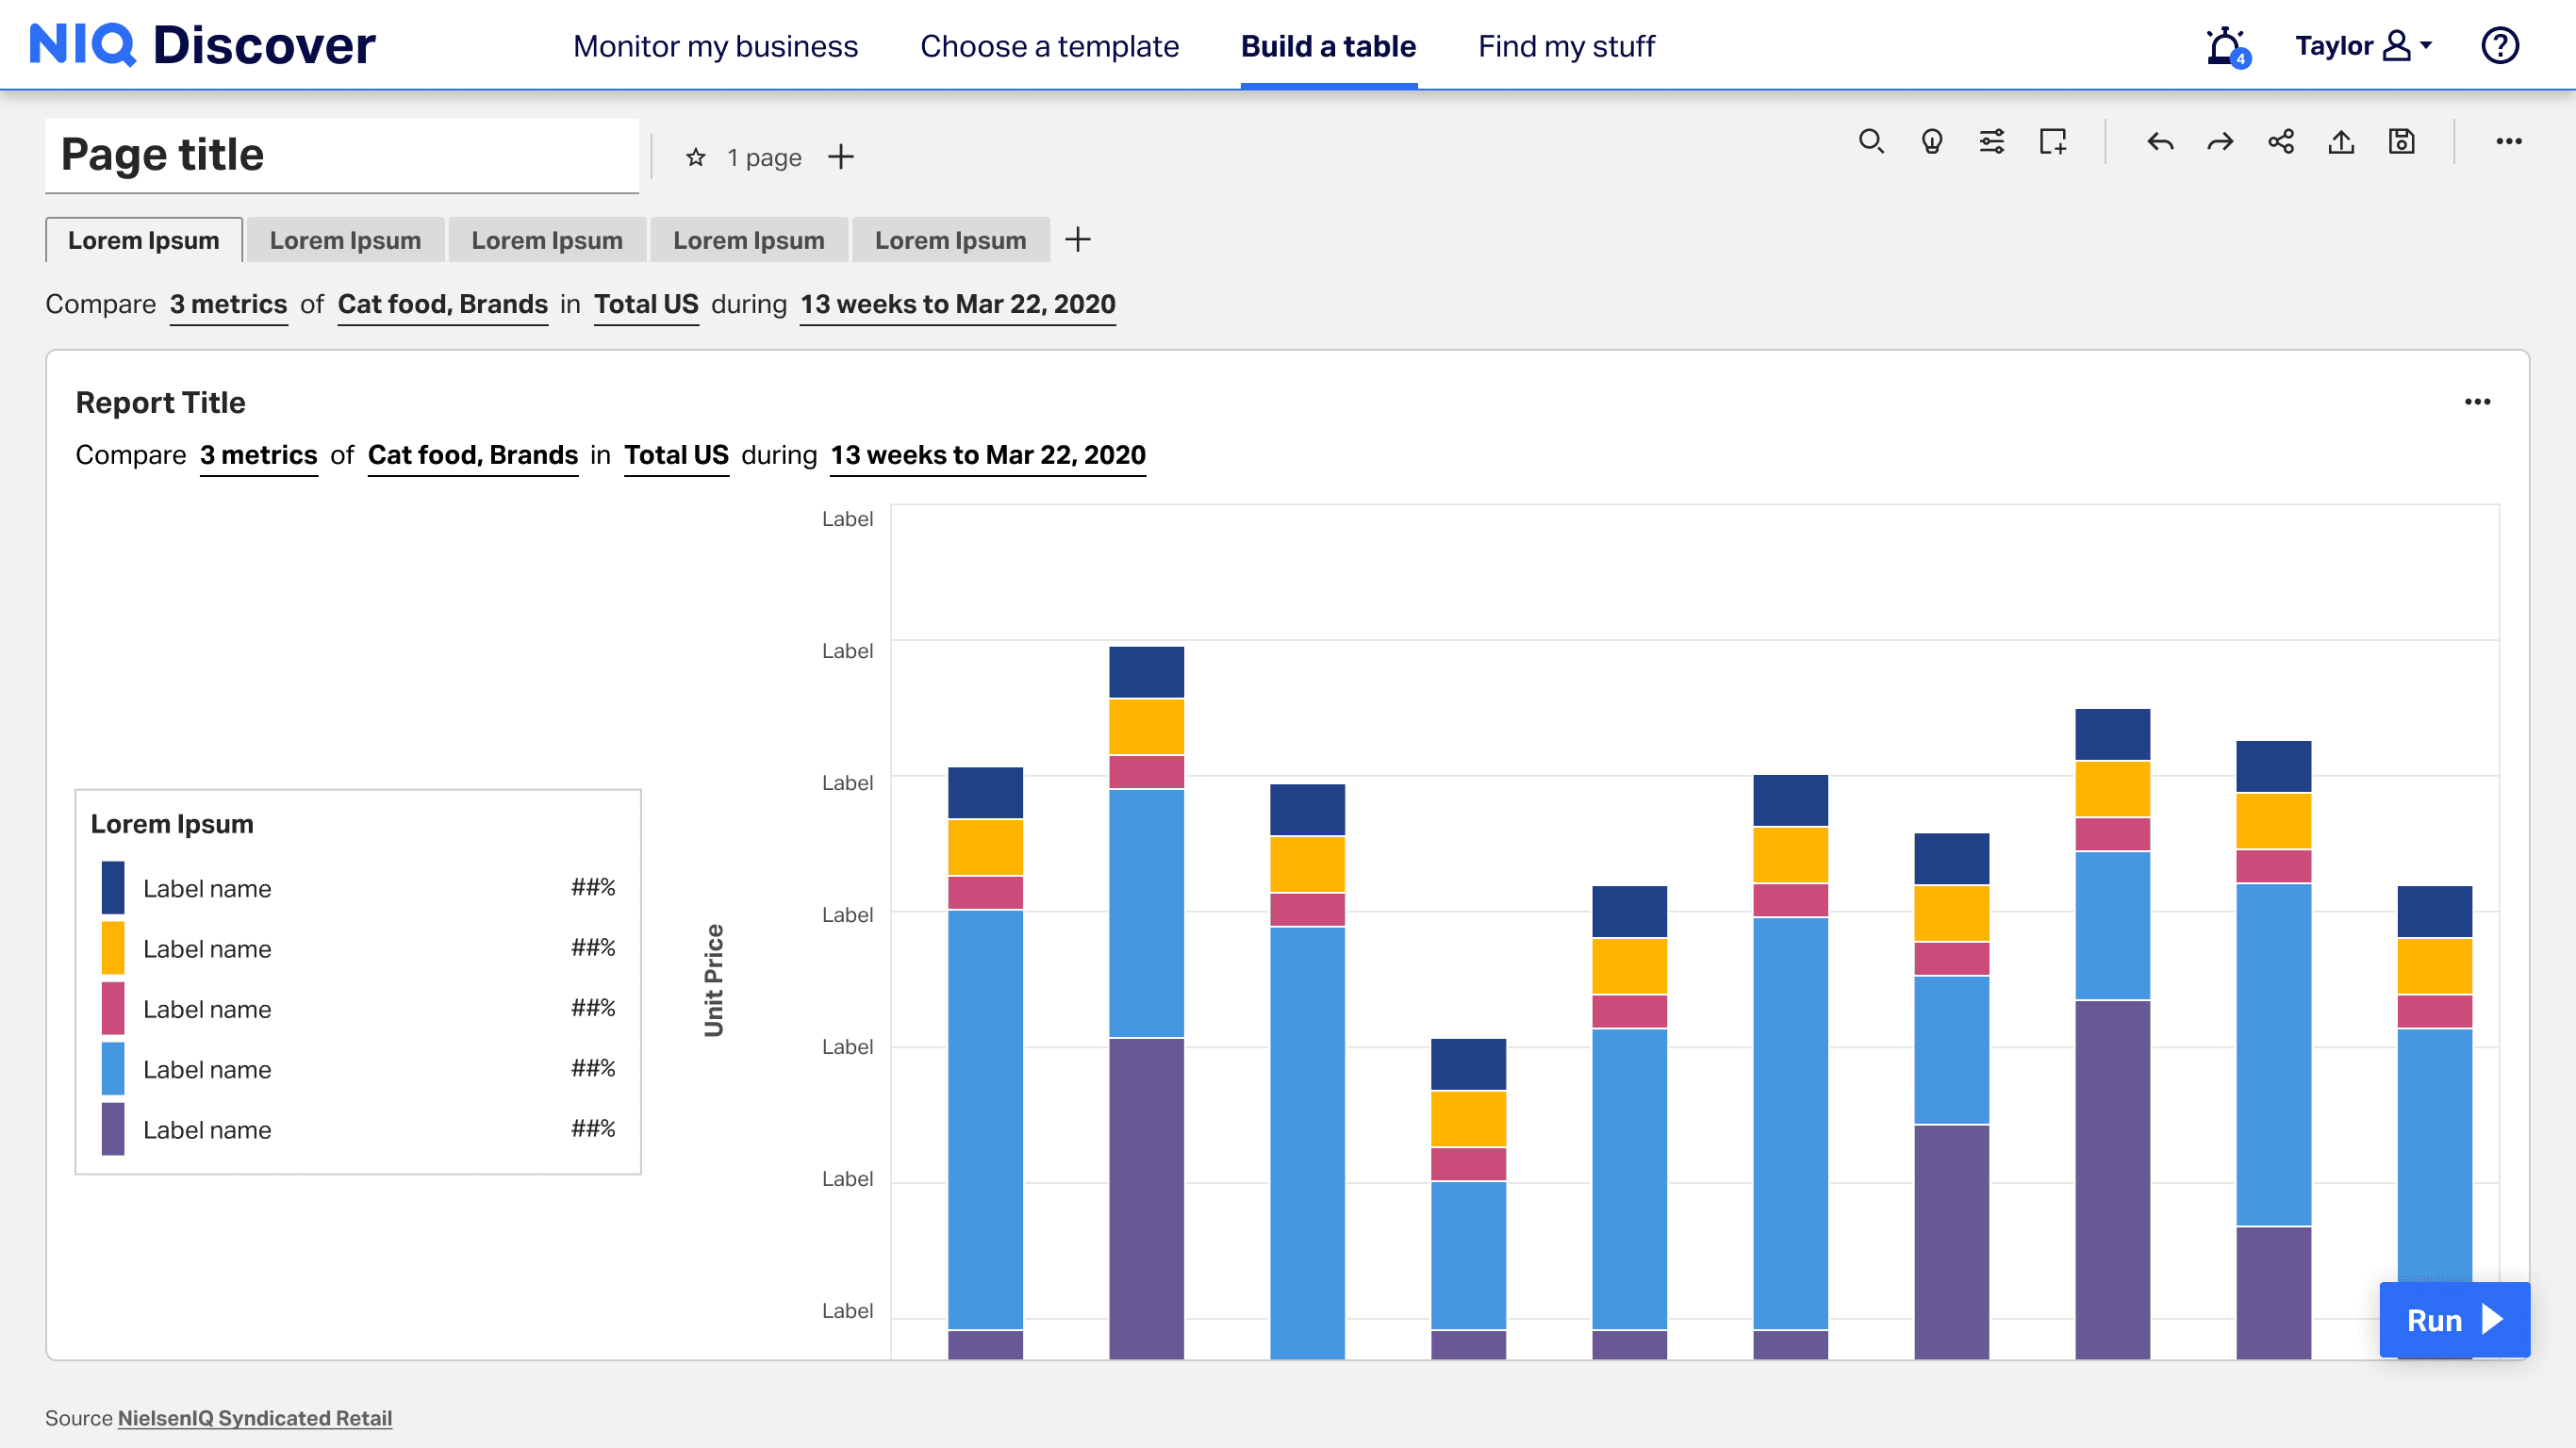This screenshot has height=1448, width=2576.
Task: Open the filter sliders settings icon
Action: click(x=1991, y=141)
